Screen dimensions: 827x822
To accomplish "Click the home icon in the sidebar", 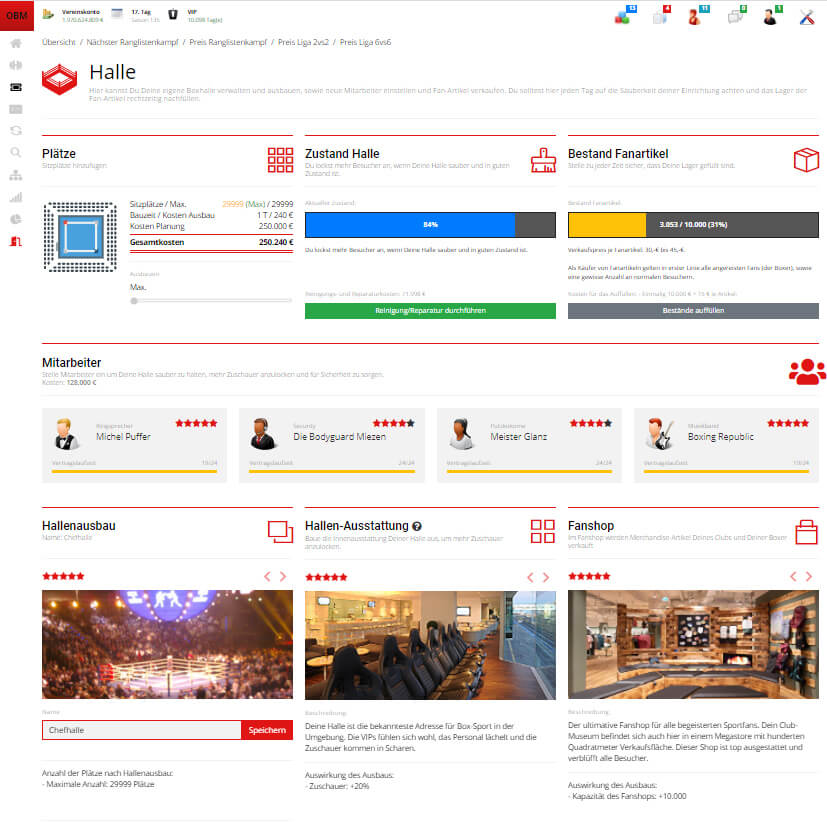I will (16, 44).
